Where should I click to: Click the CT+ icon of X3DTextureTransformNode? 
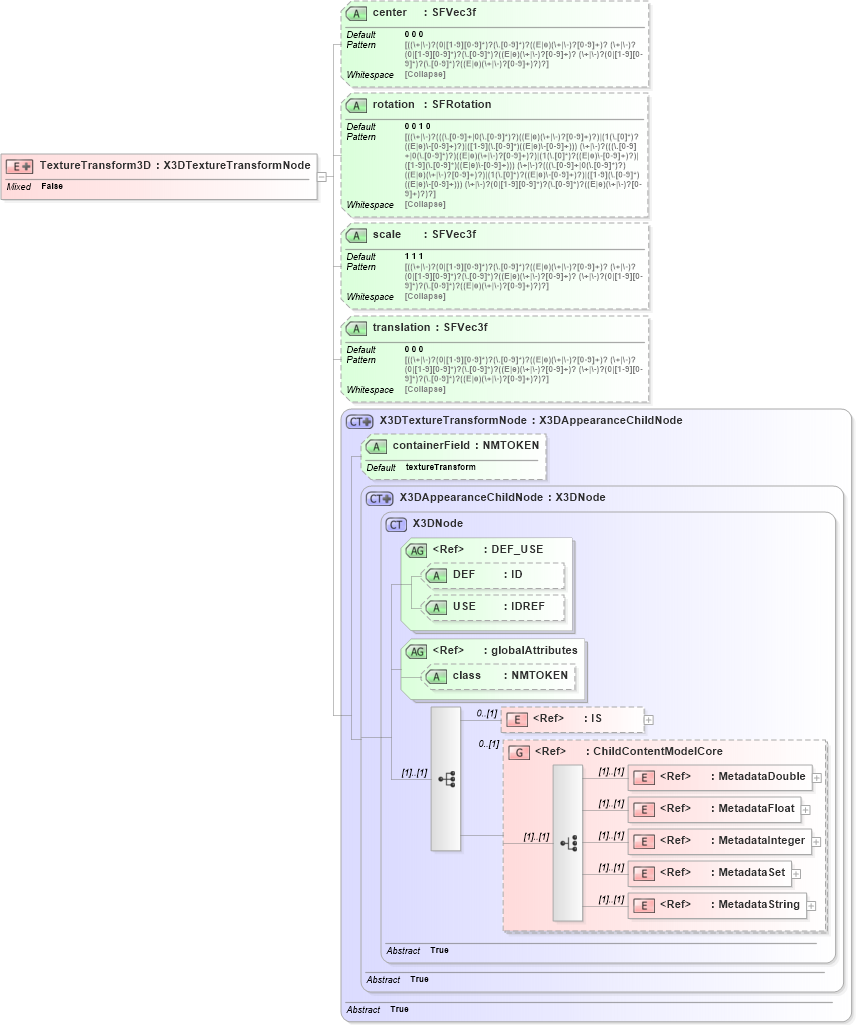pos(360,422)
